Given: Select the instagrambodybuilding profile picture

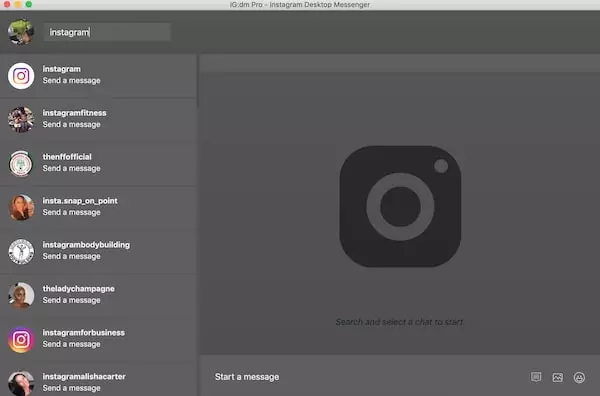Looking at the screenshot, I should click(x=21, y=251).
